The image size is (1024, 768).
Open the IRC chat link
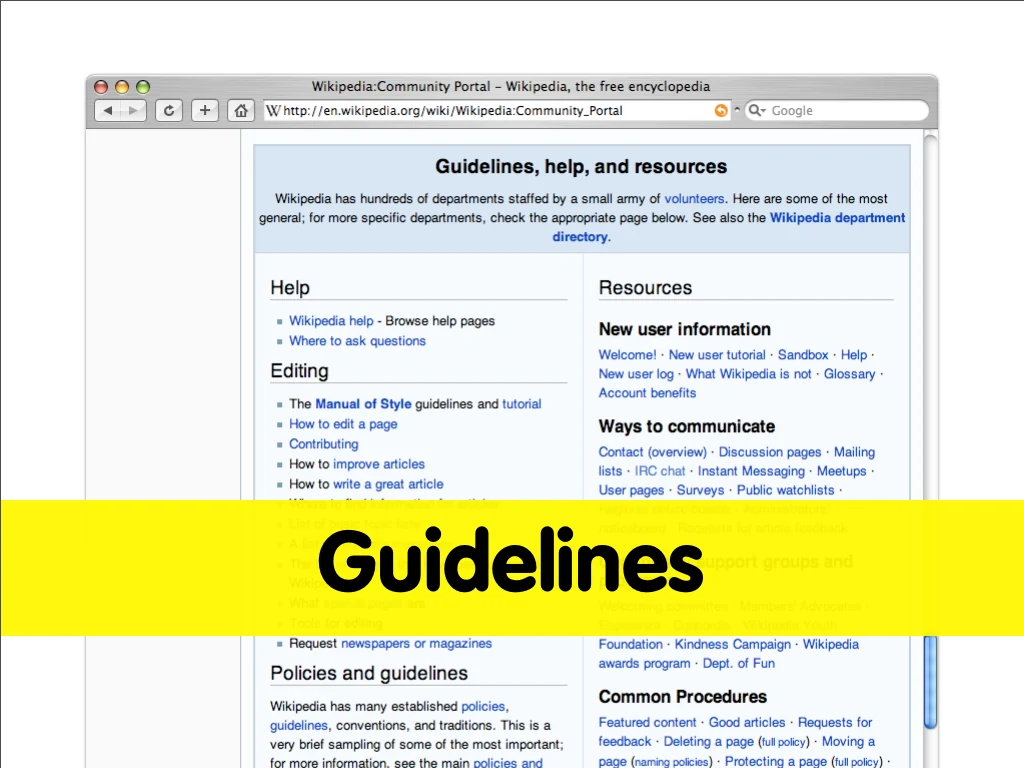[x=660, y=471]
